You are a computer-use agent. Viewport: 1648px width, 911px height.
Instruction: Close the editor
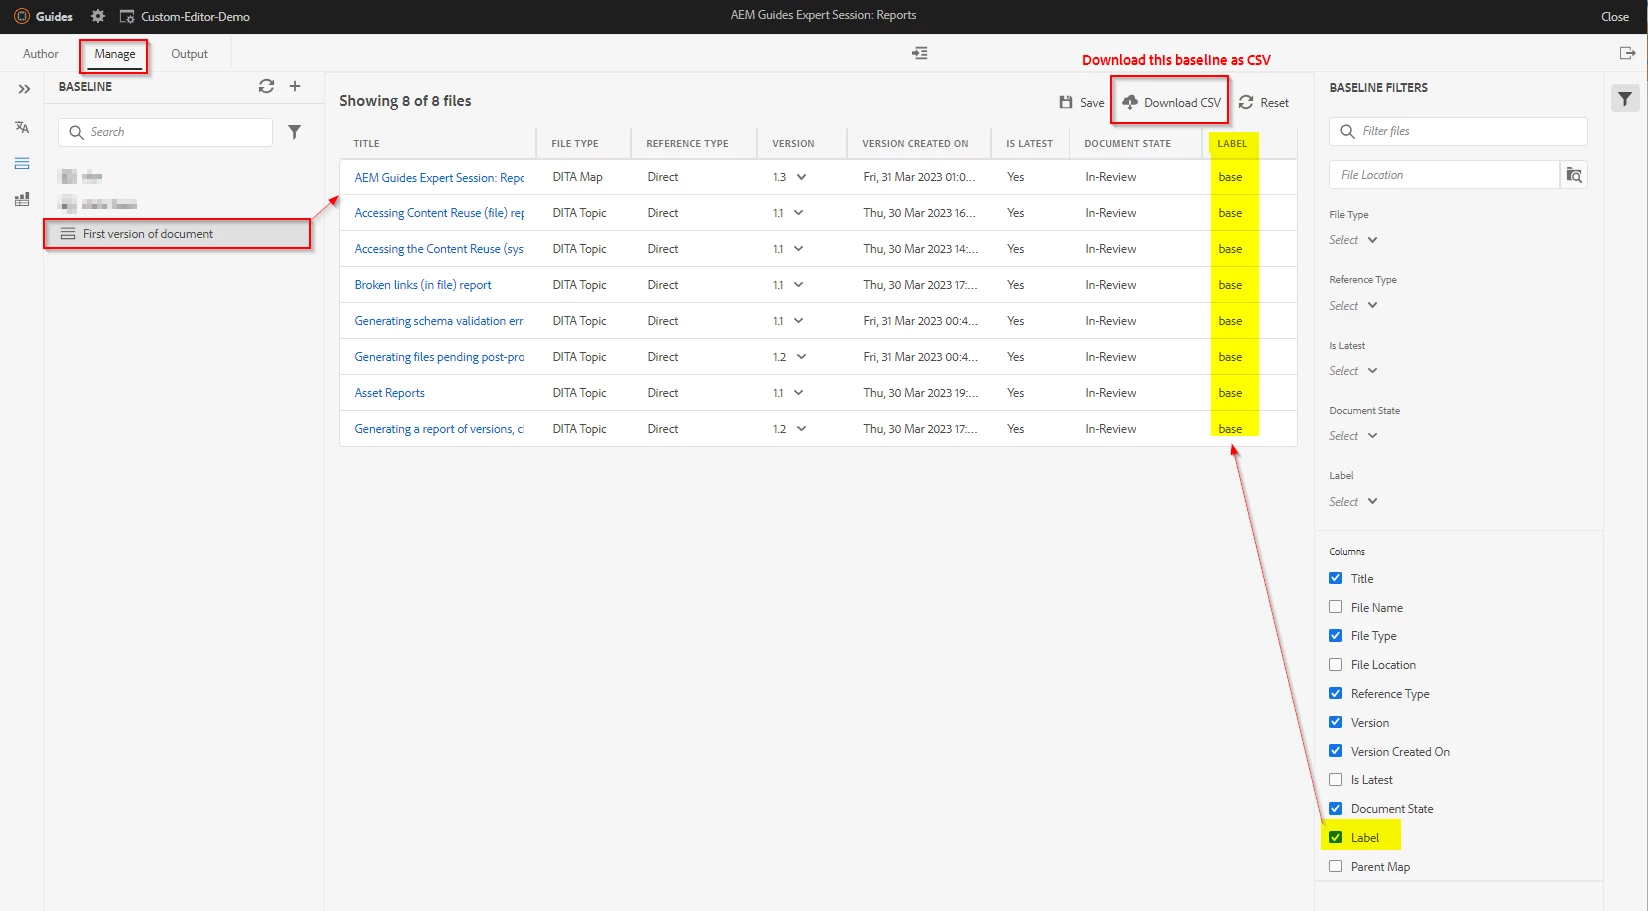click(1615, 16)
